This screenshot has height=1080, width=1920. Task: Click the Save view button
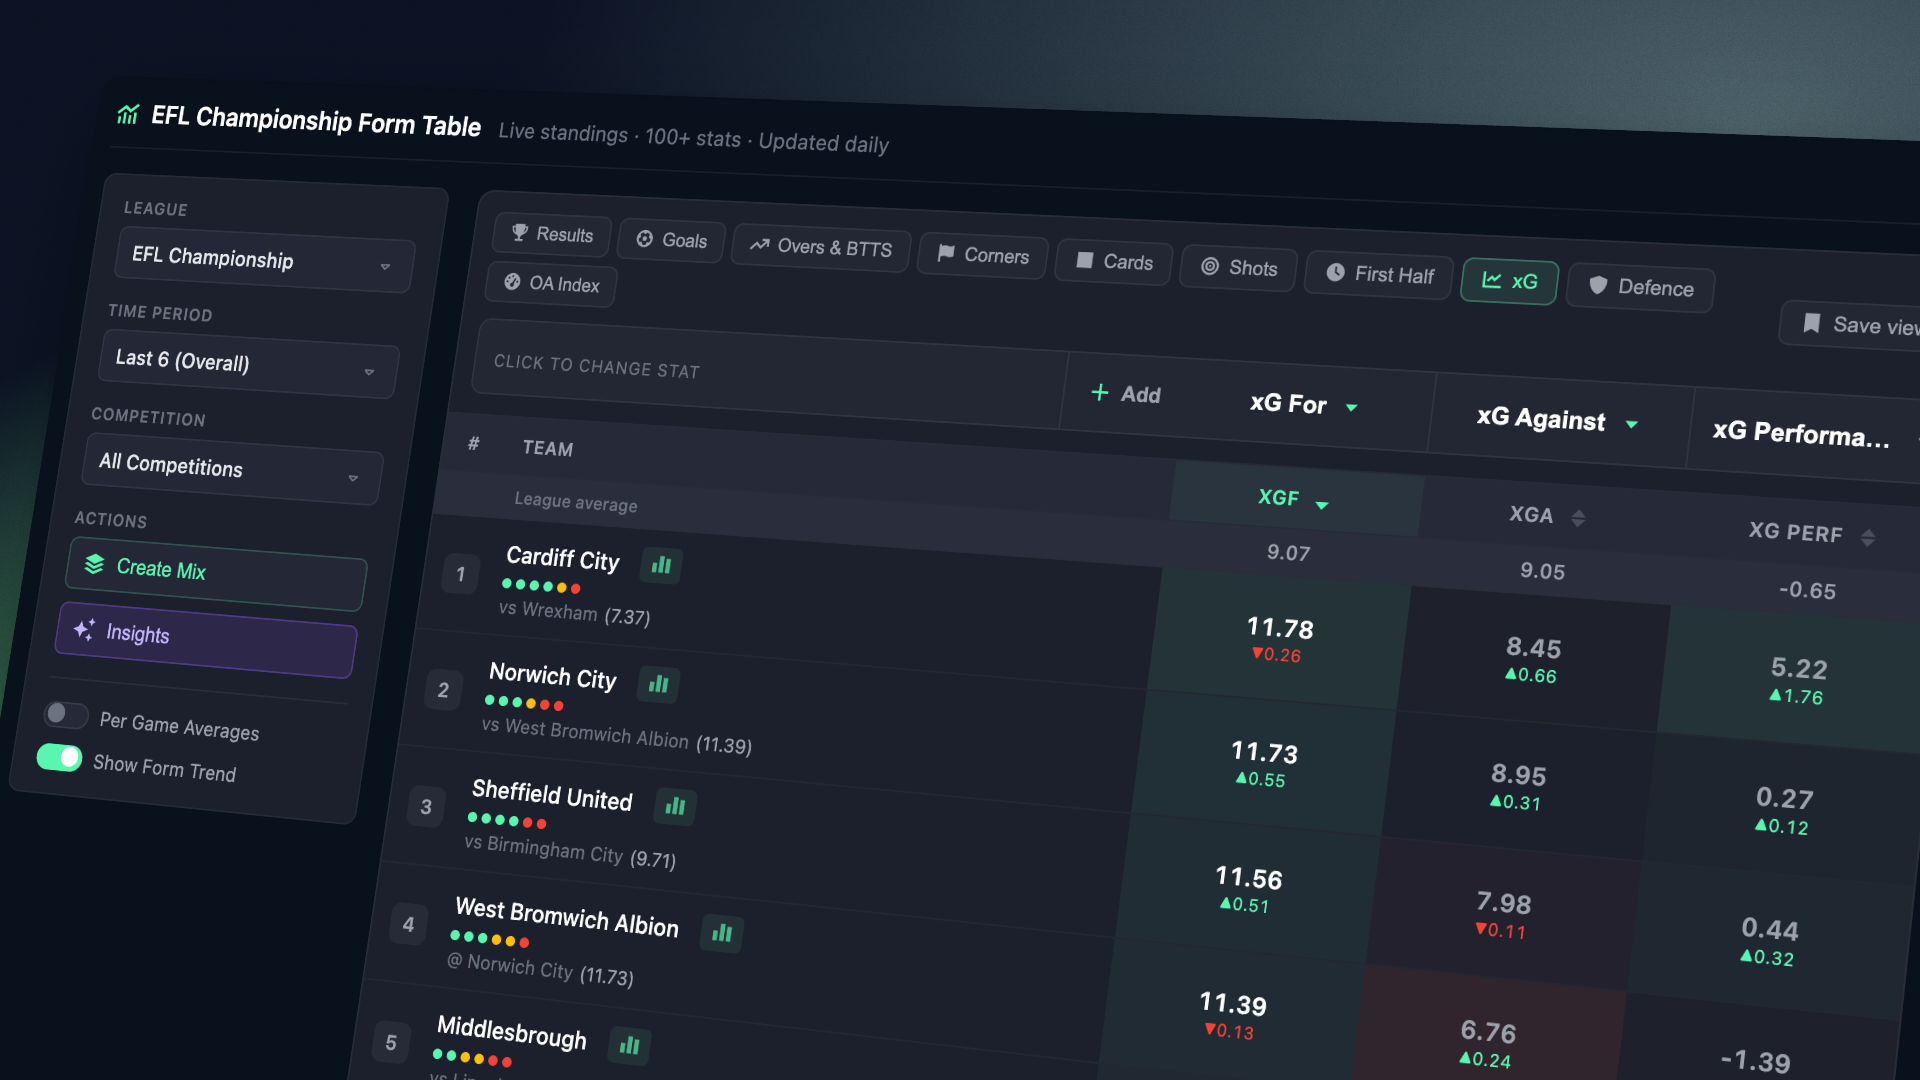point(1851,326)
